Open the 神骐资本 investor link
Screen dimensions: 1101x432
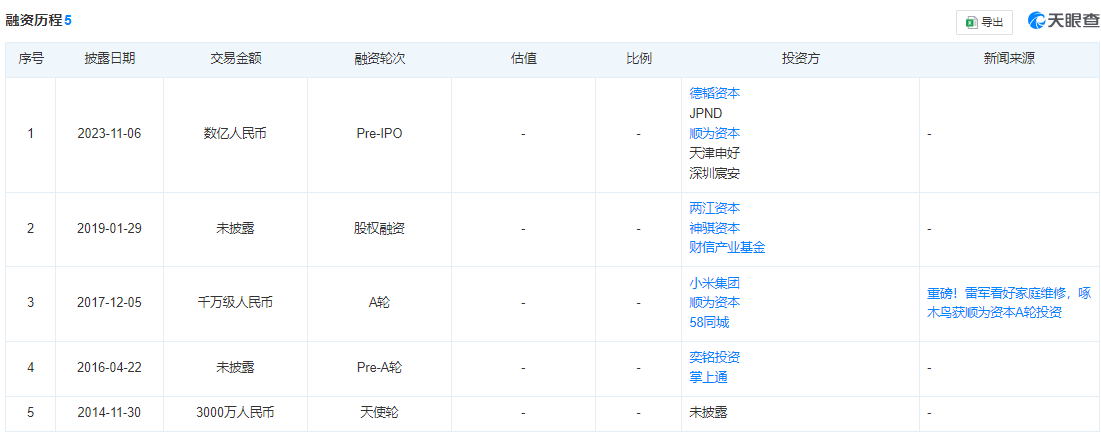coord(715,228)
